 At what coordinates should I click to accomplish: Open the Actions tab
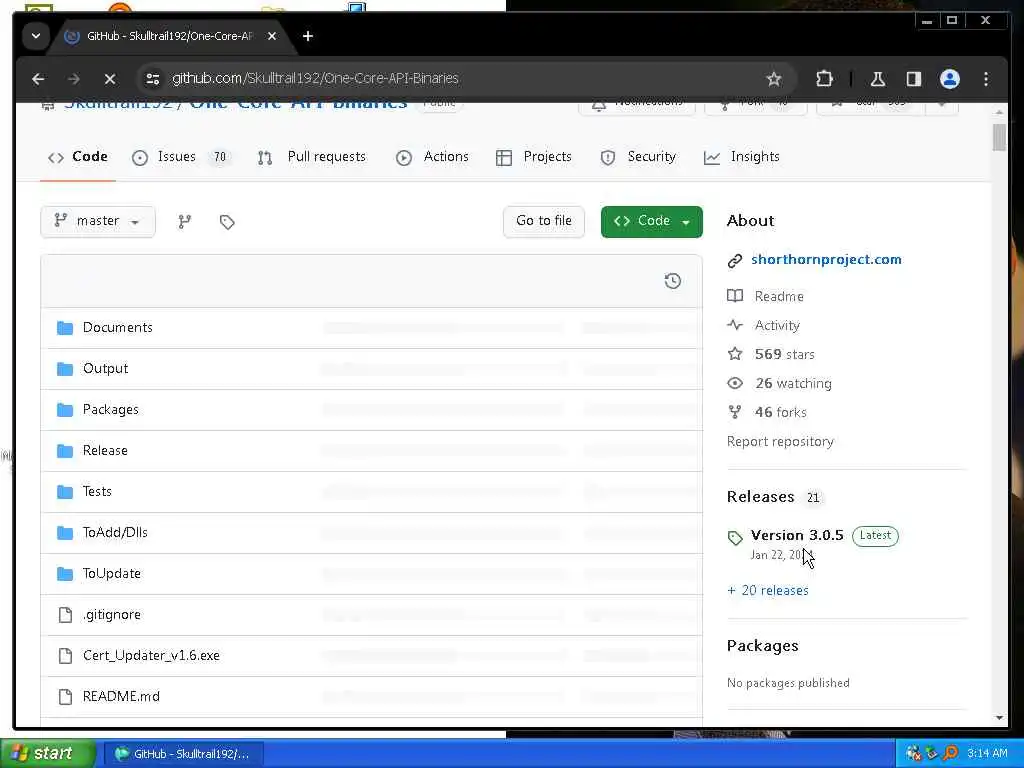pos(432,157)
